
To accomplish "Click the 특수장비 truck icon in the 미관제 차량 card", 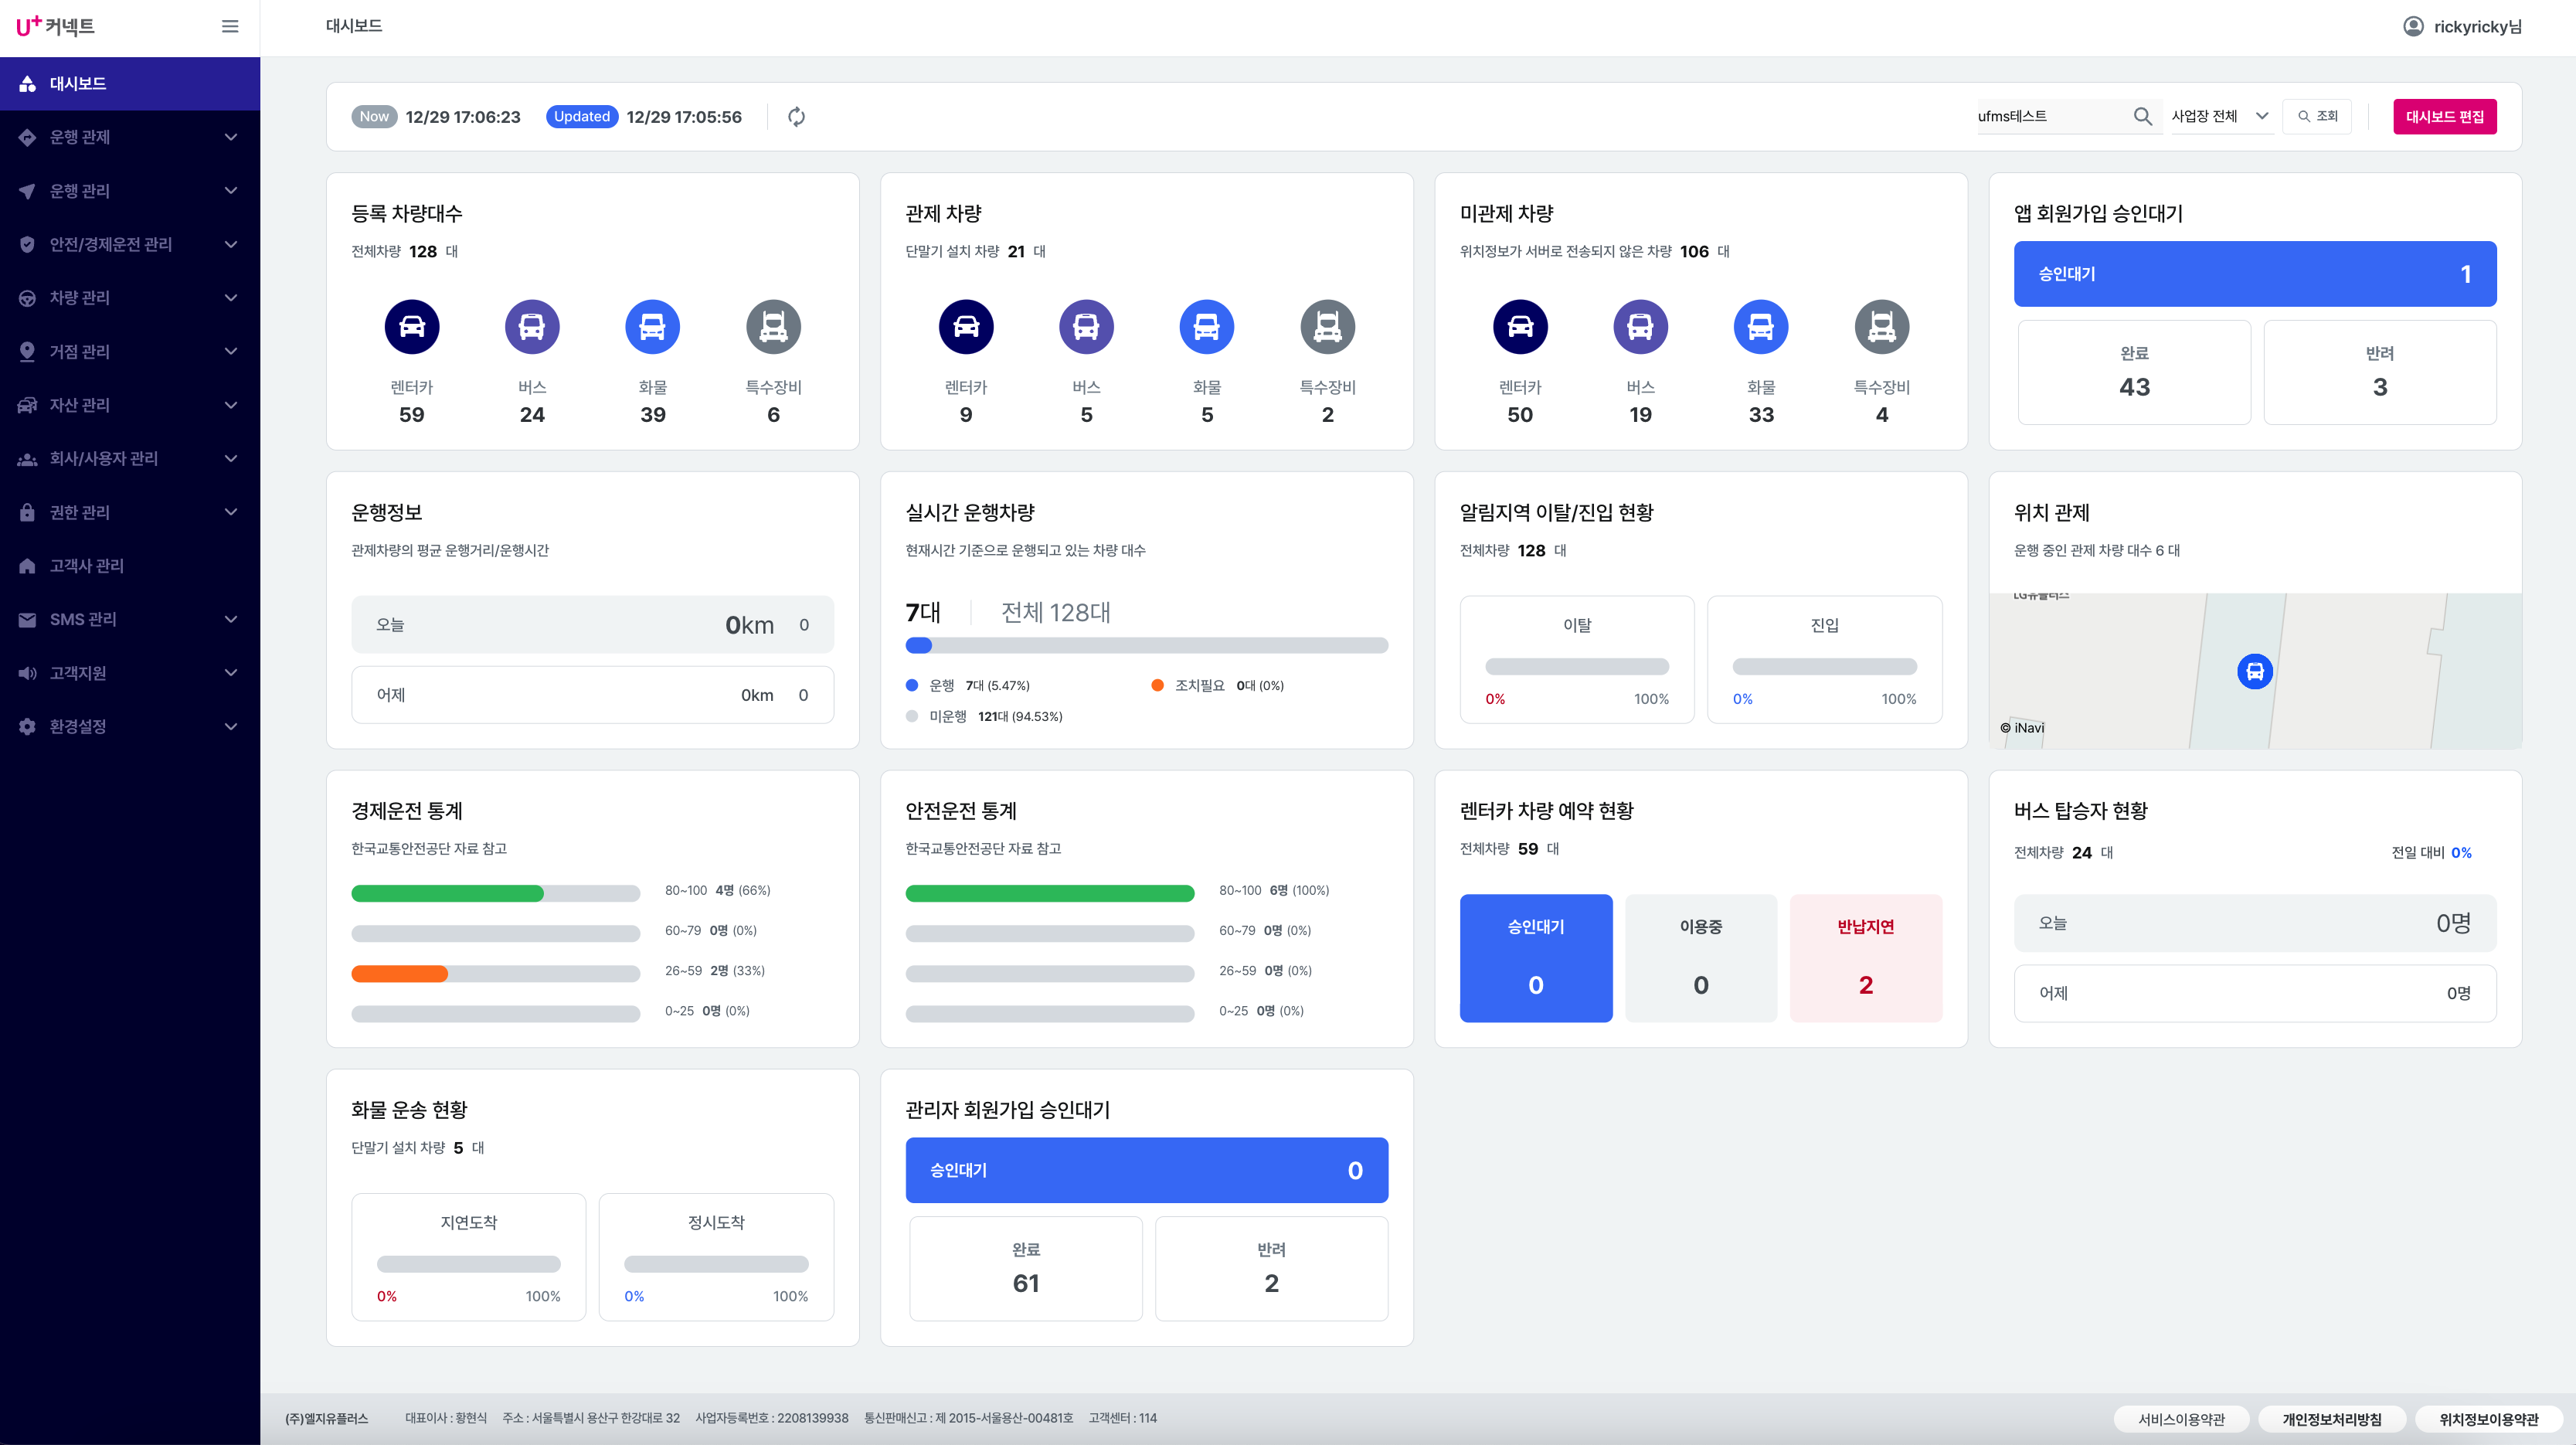I will click(x=1881, y=327).
